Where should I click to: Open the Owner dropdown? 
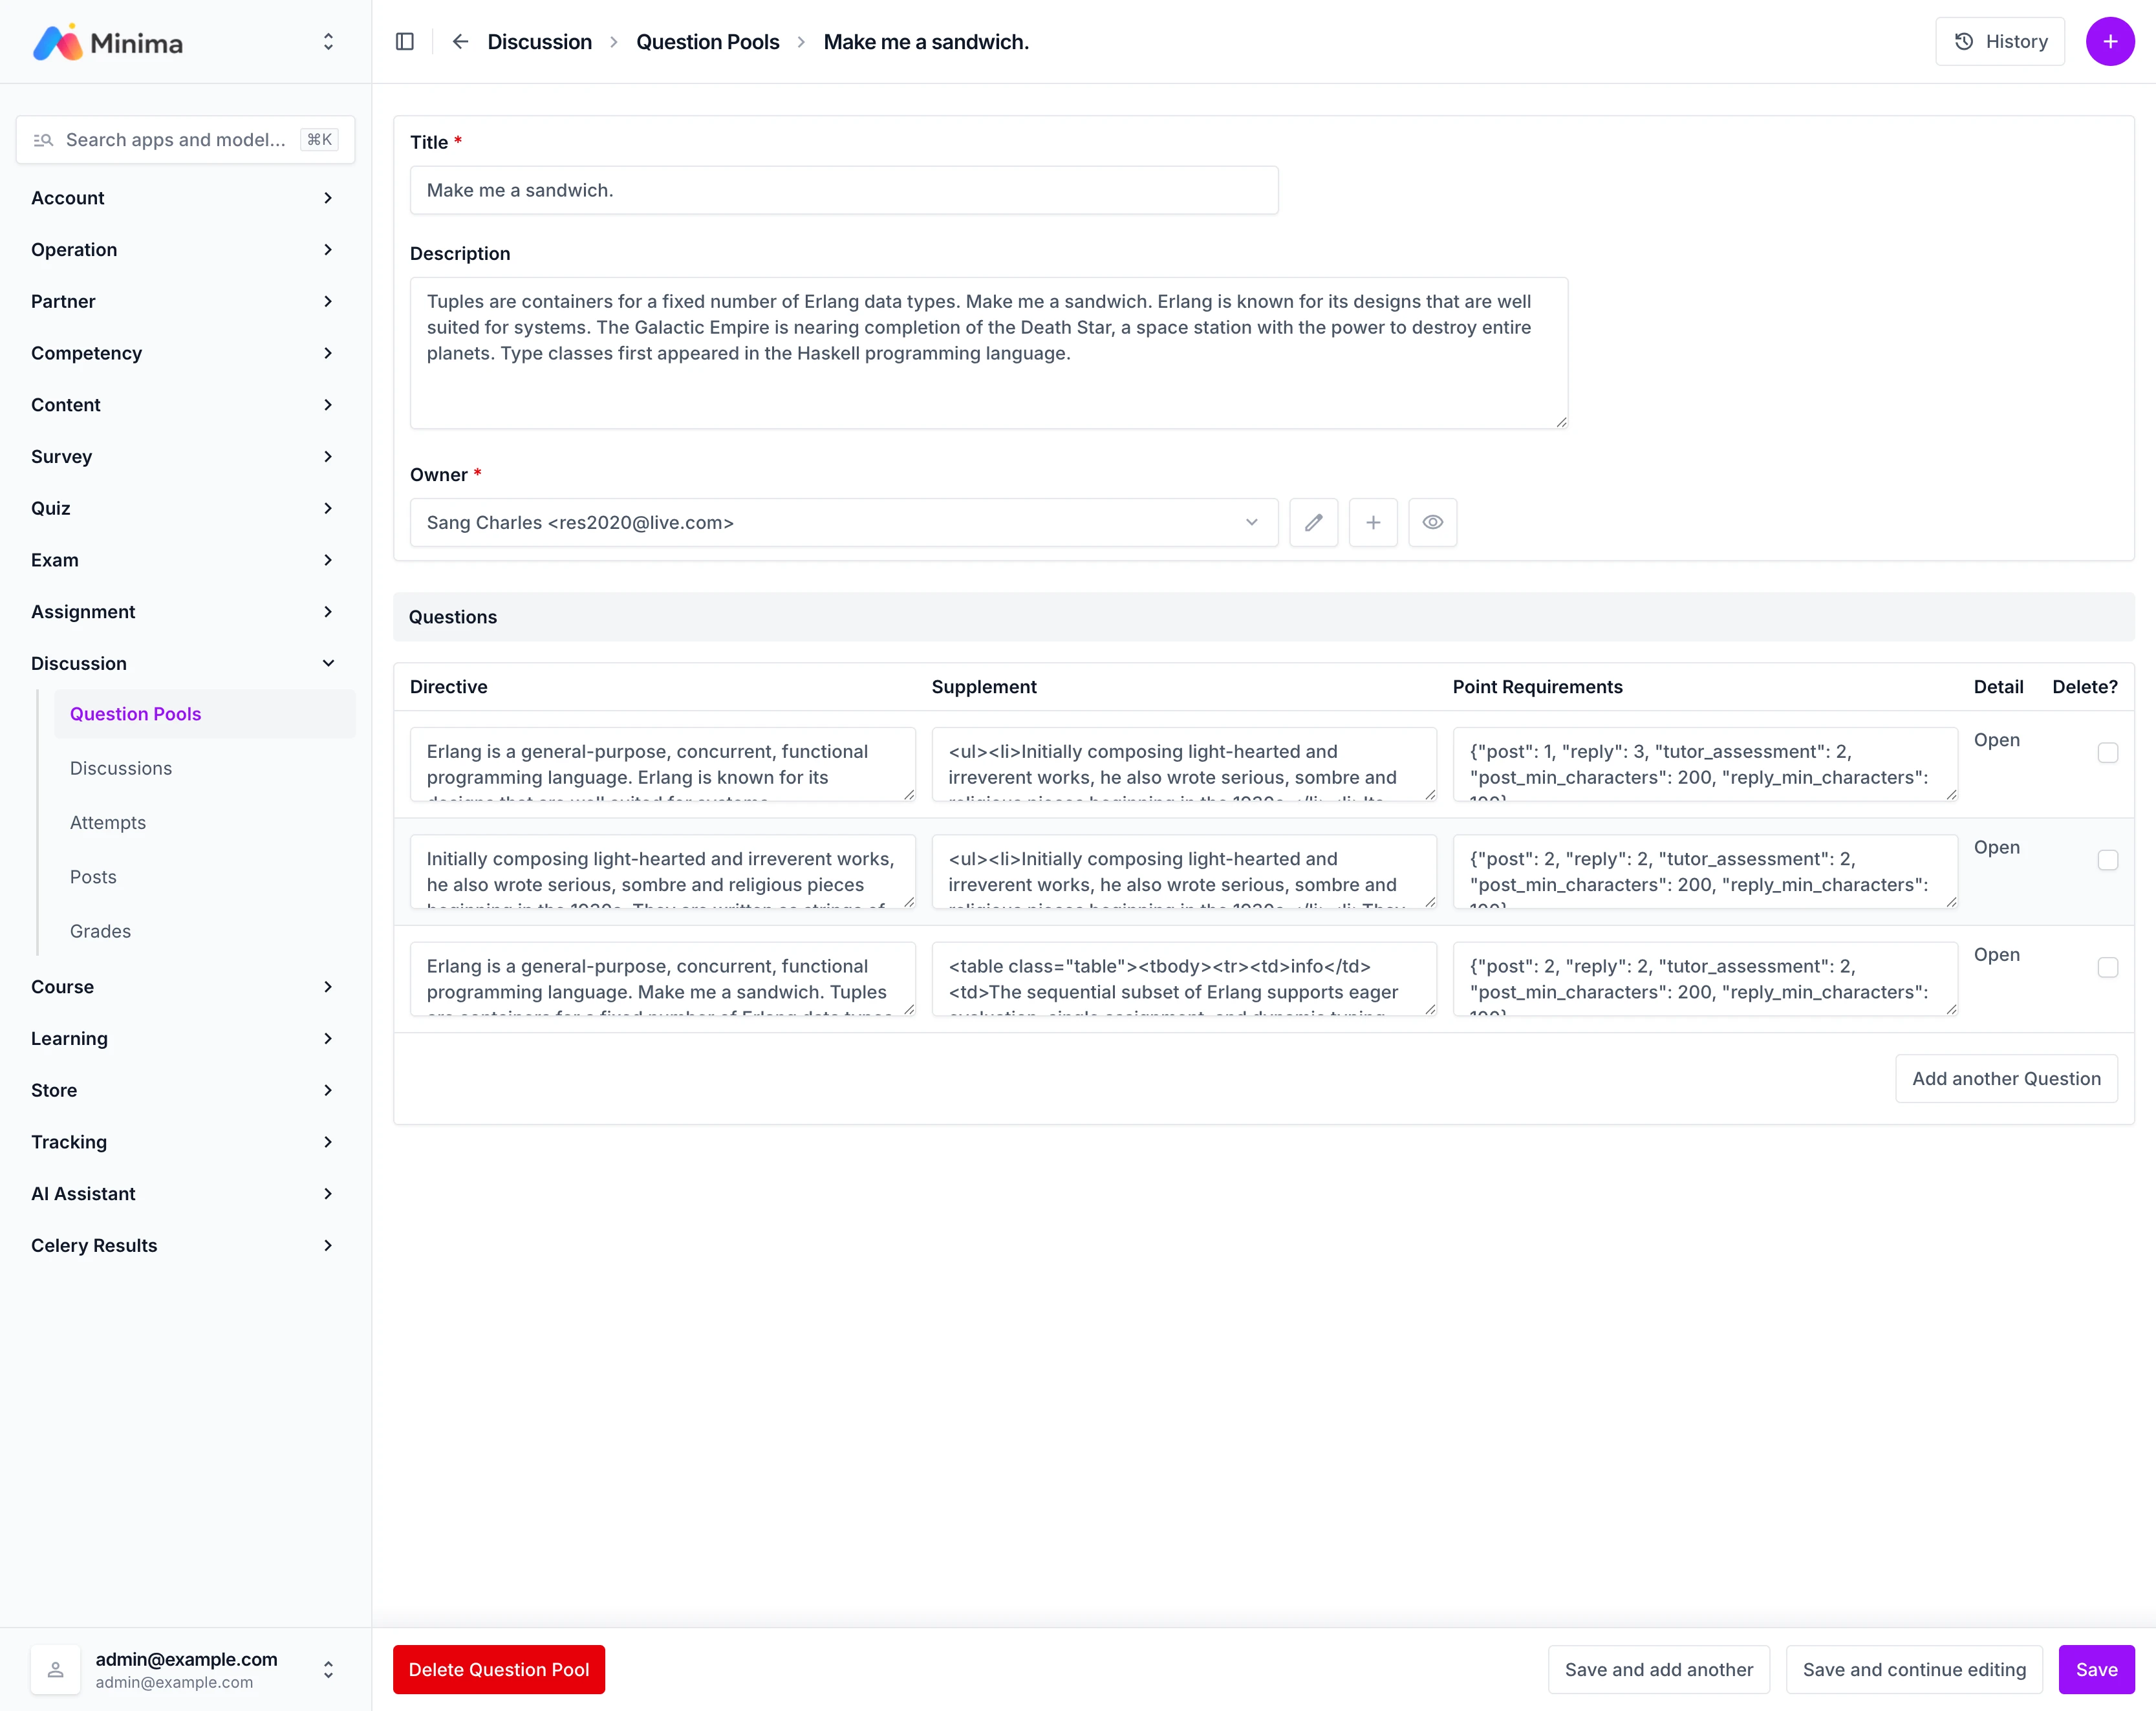pyautogui.click(x=843, y=522)
